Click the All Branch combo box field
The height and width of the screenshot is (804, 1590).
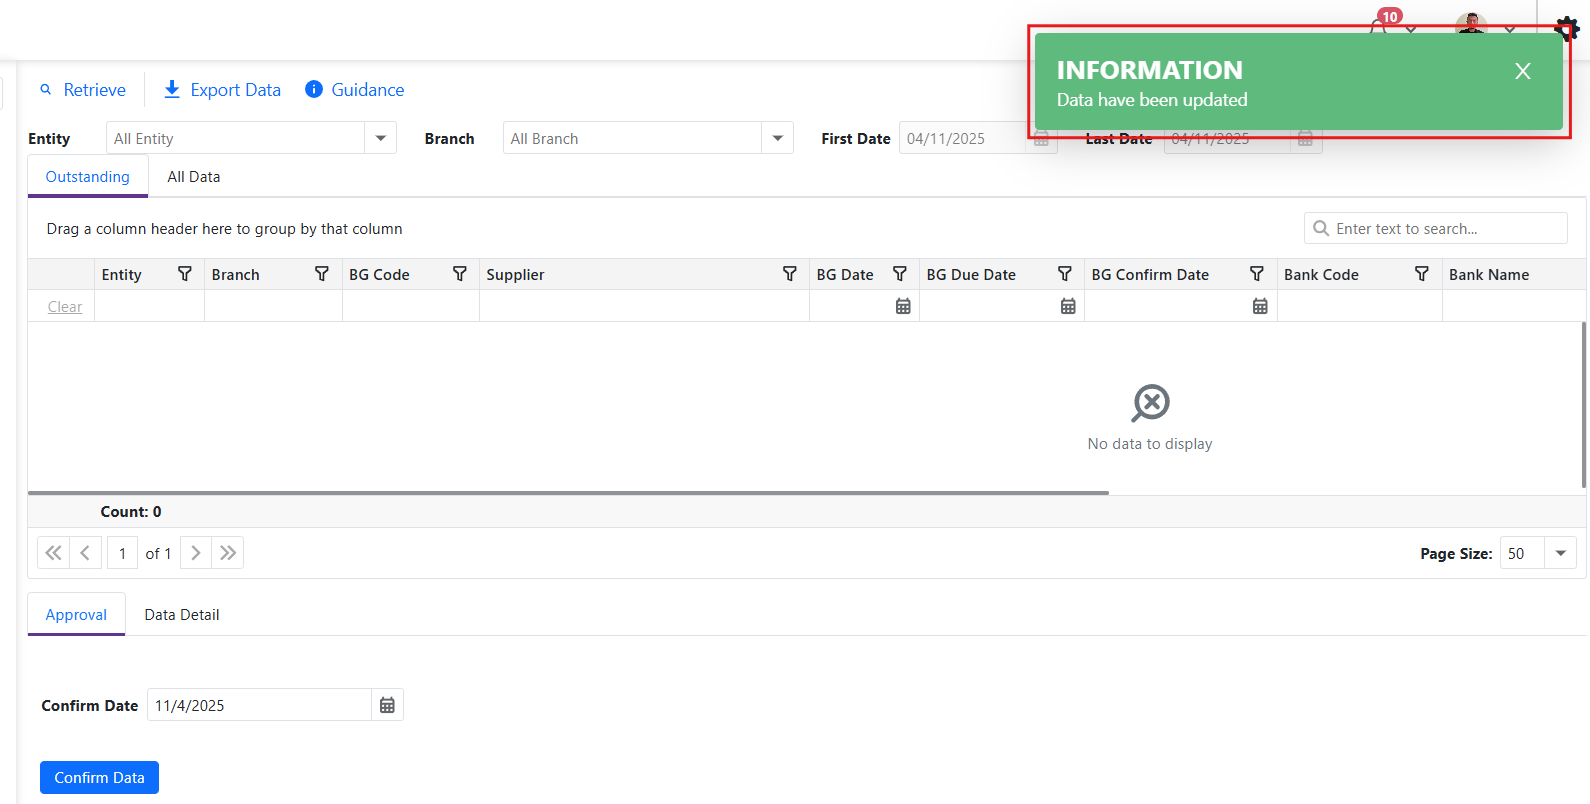click(632, 138)
